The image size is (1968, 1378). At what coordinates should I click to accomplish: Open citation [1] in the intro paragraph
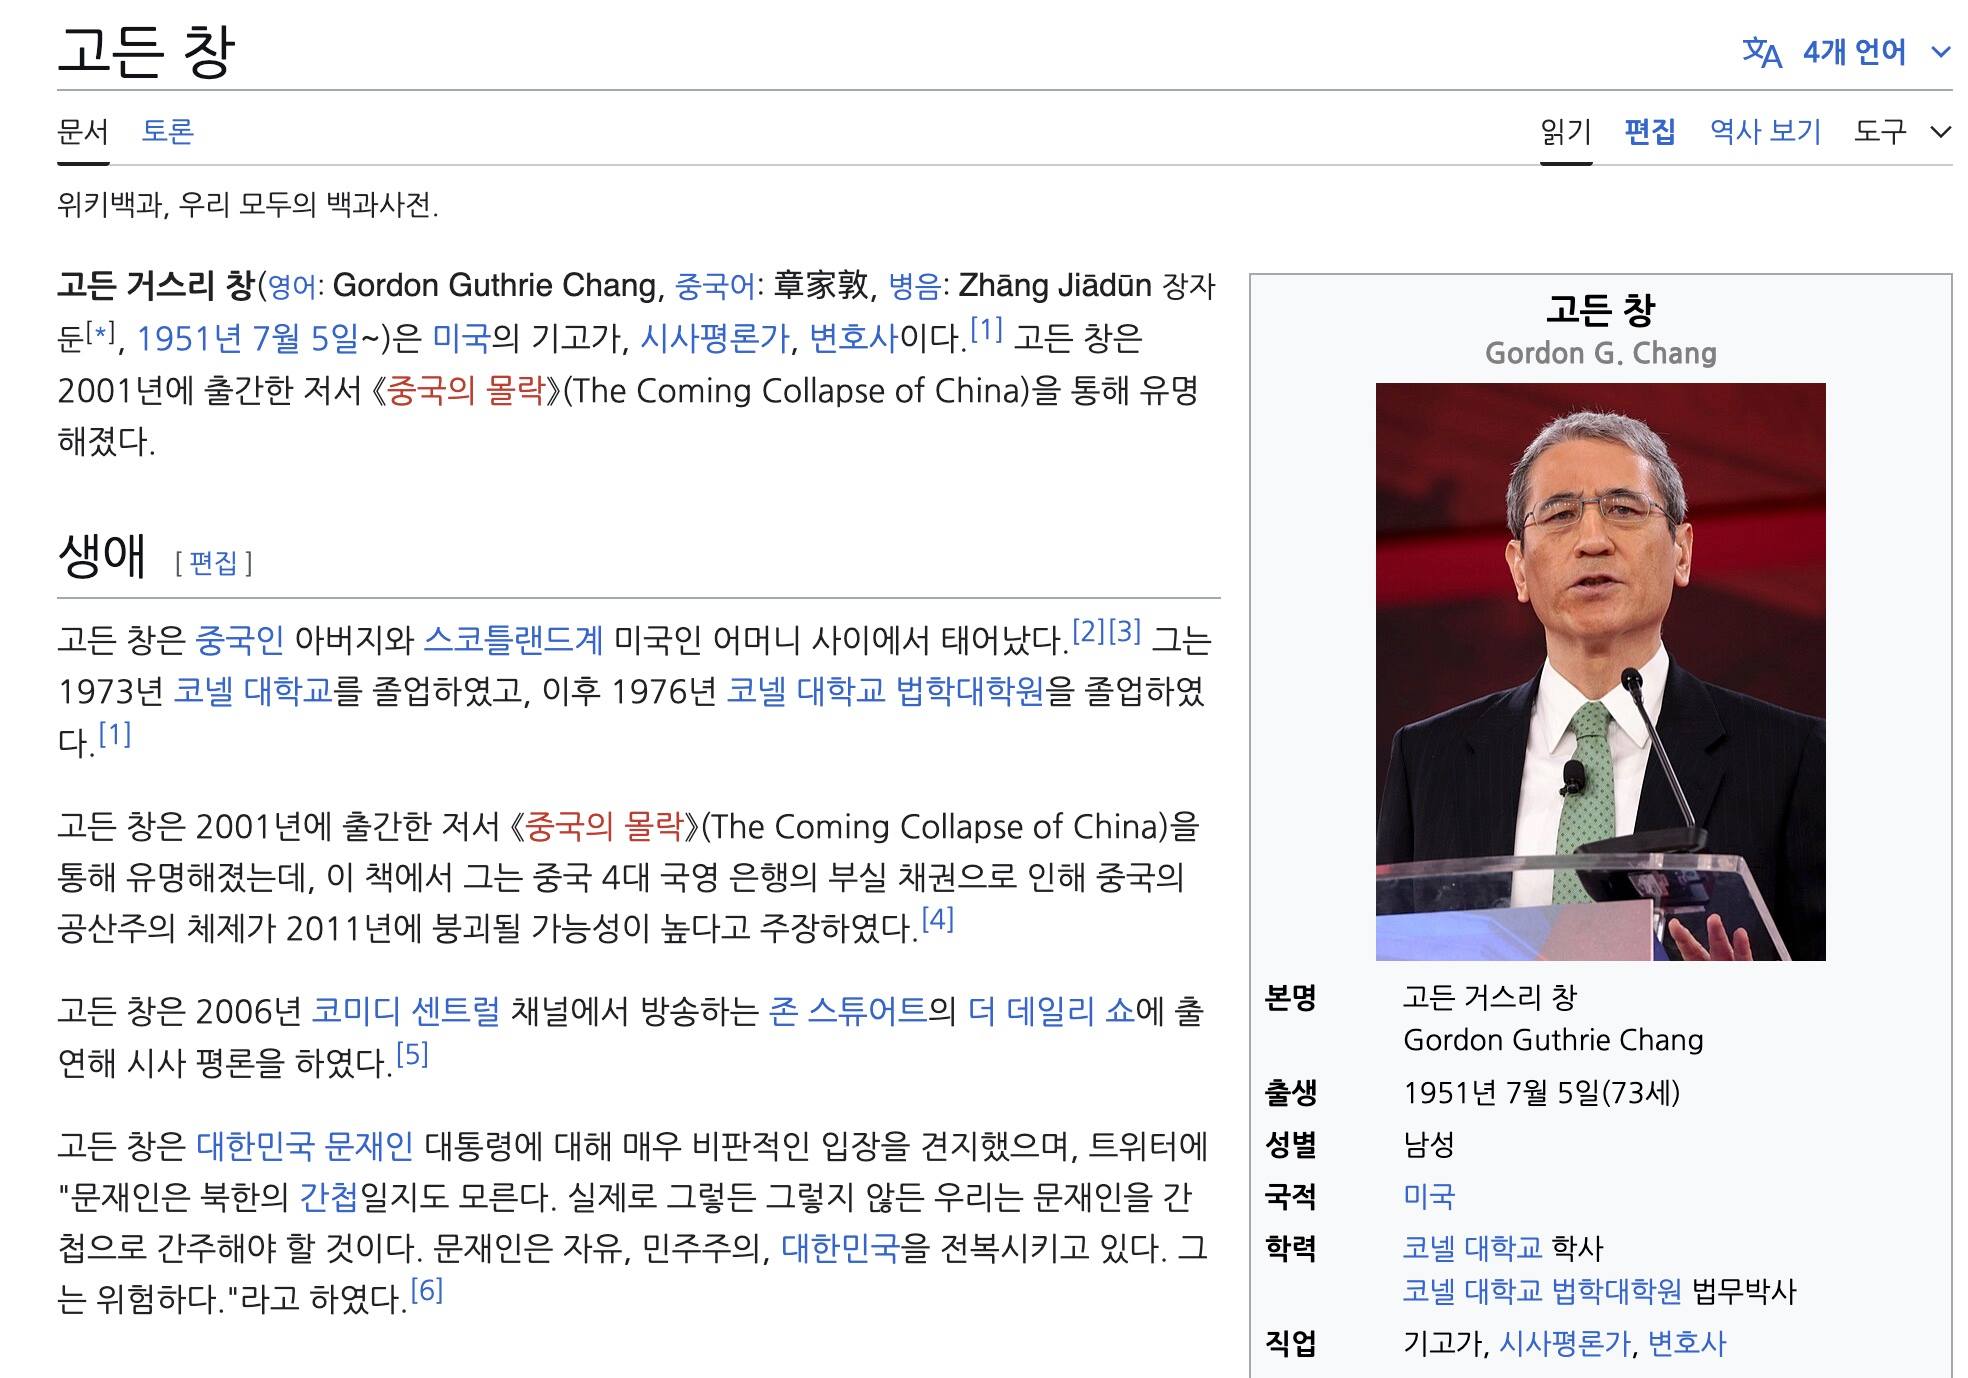(x=986, y=330)
